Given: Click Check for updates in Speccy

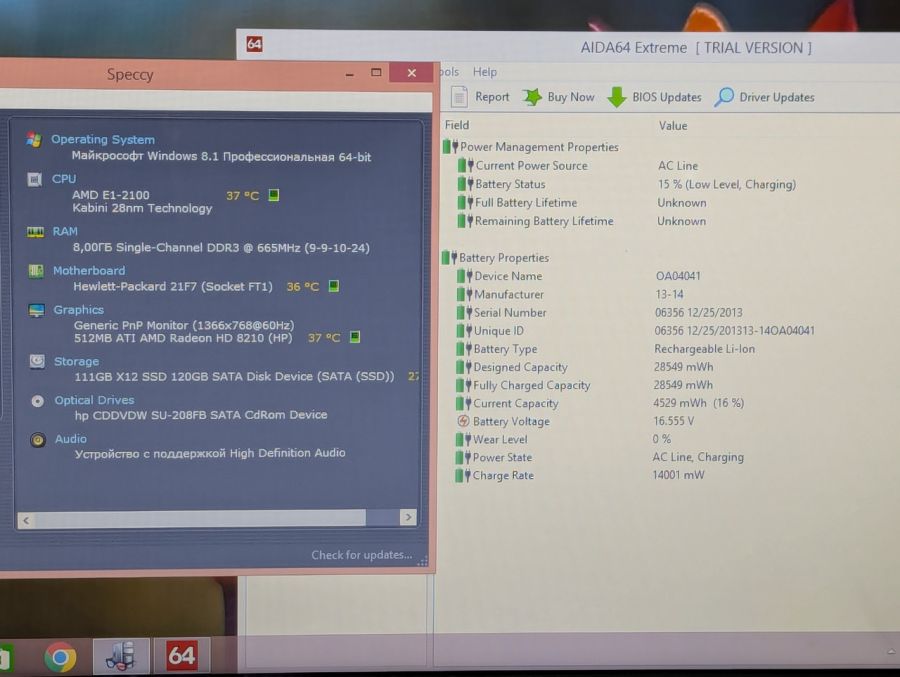Looking at the screenshot, I should tap(362, 555).
